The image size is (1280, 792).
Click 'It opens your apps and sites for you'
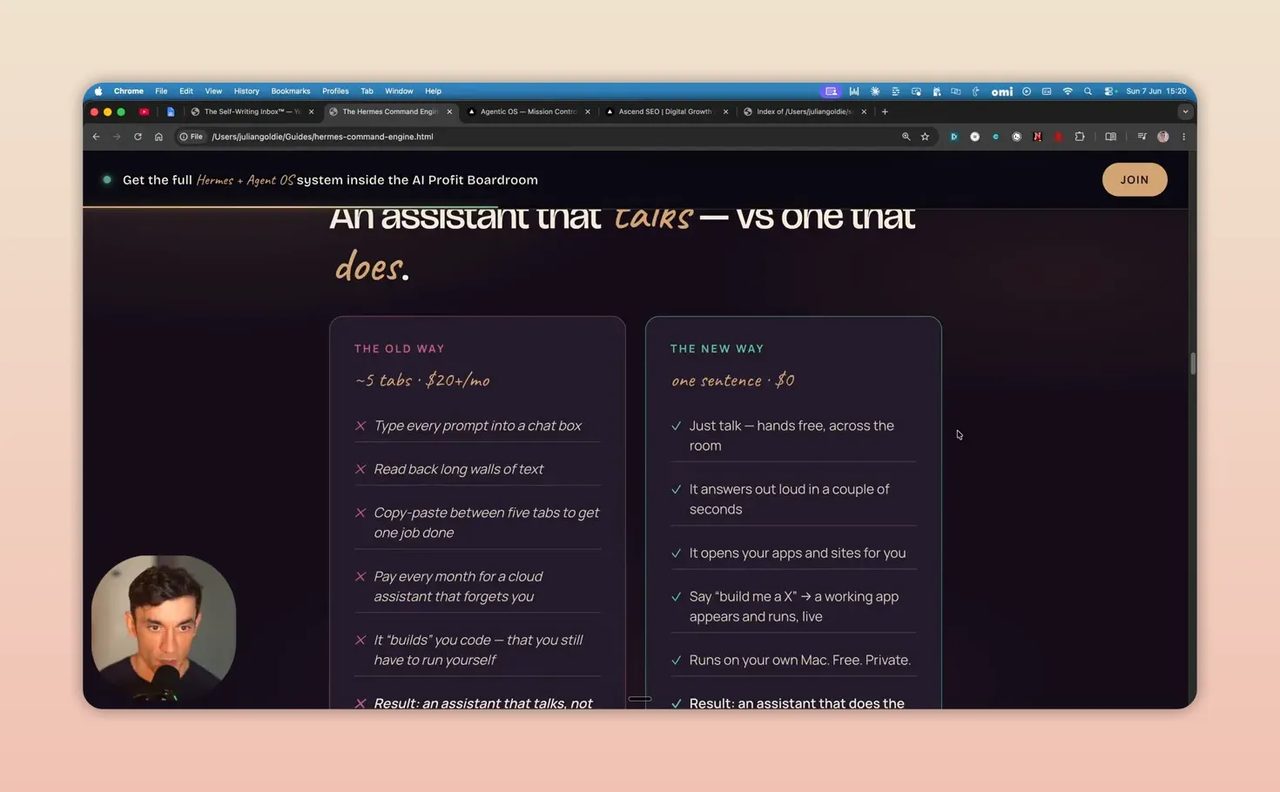(797, 553)
